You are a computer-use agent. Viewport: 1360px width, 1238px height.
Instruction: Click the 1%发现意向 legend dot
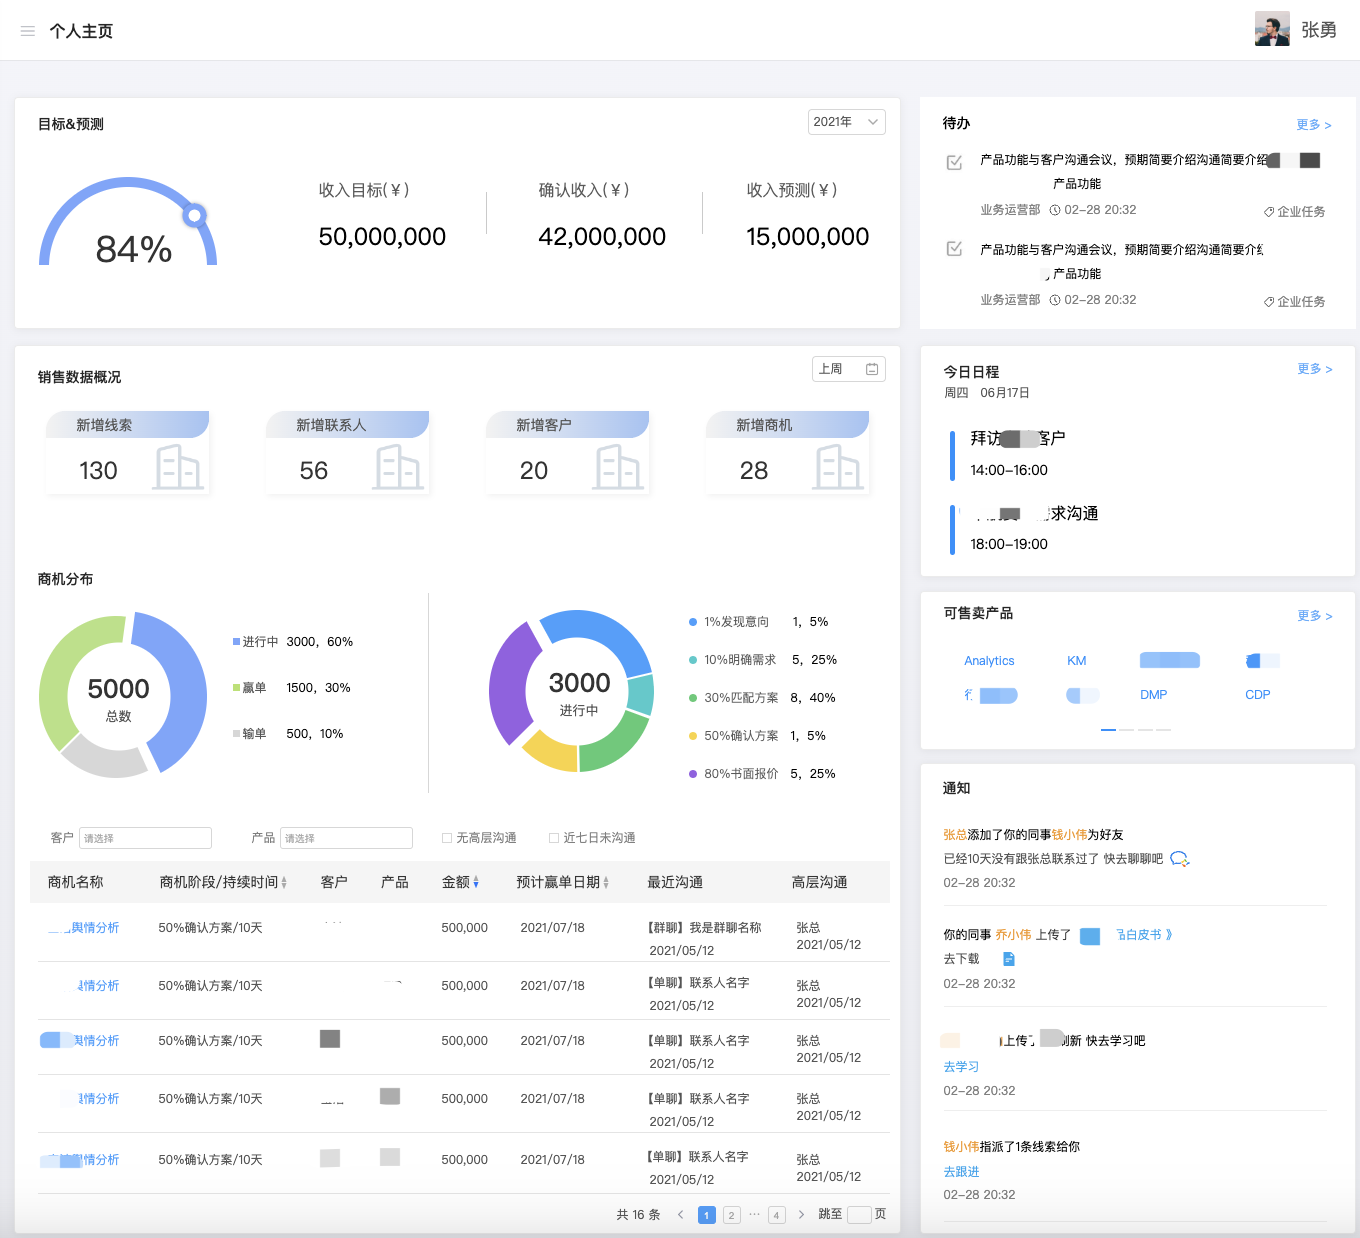[693, 622]
